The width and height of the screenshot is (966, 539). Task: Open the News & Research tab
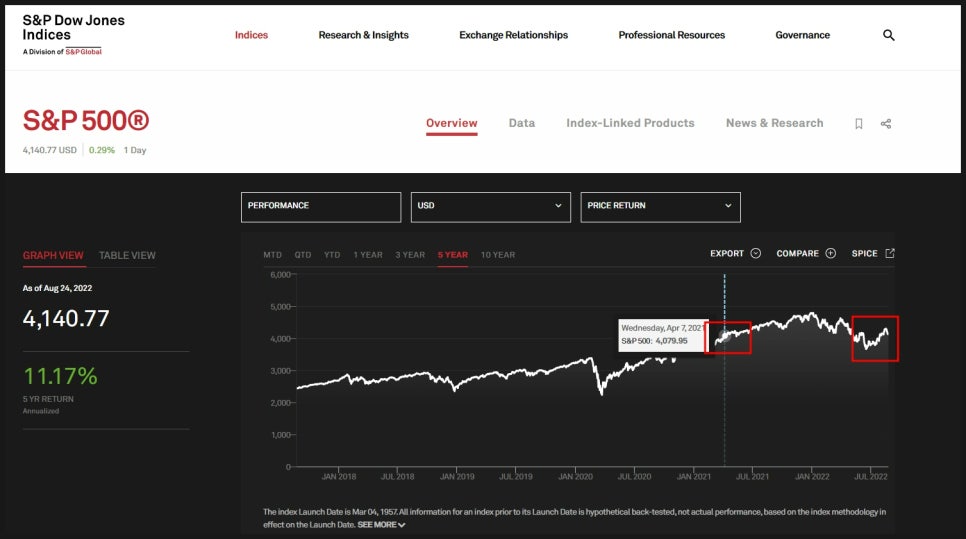[x=774, y=123]
